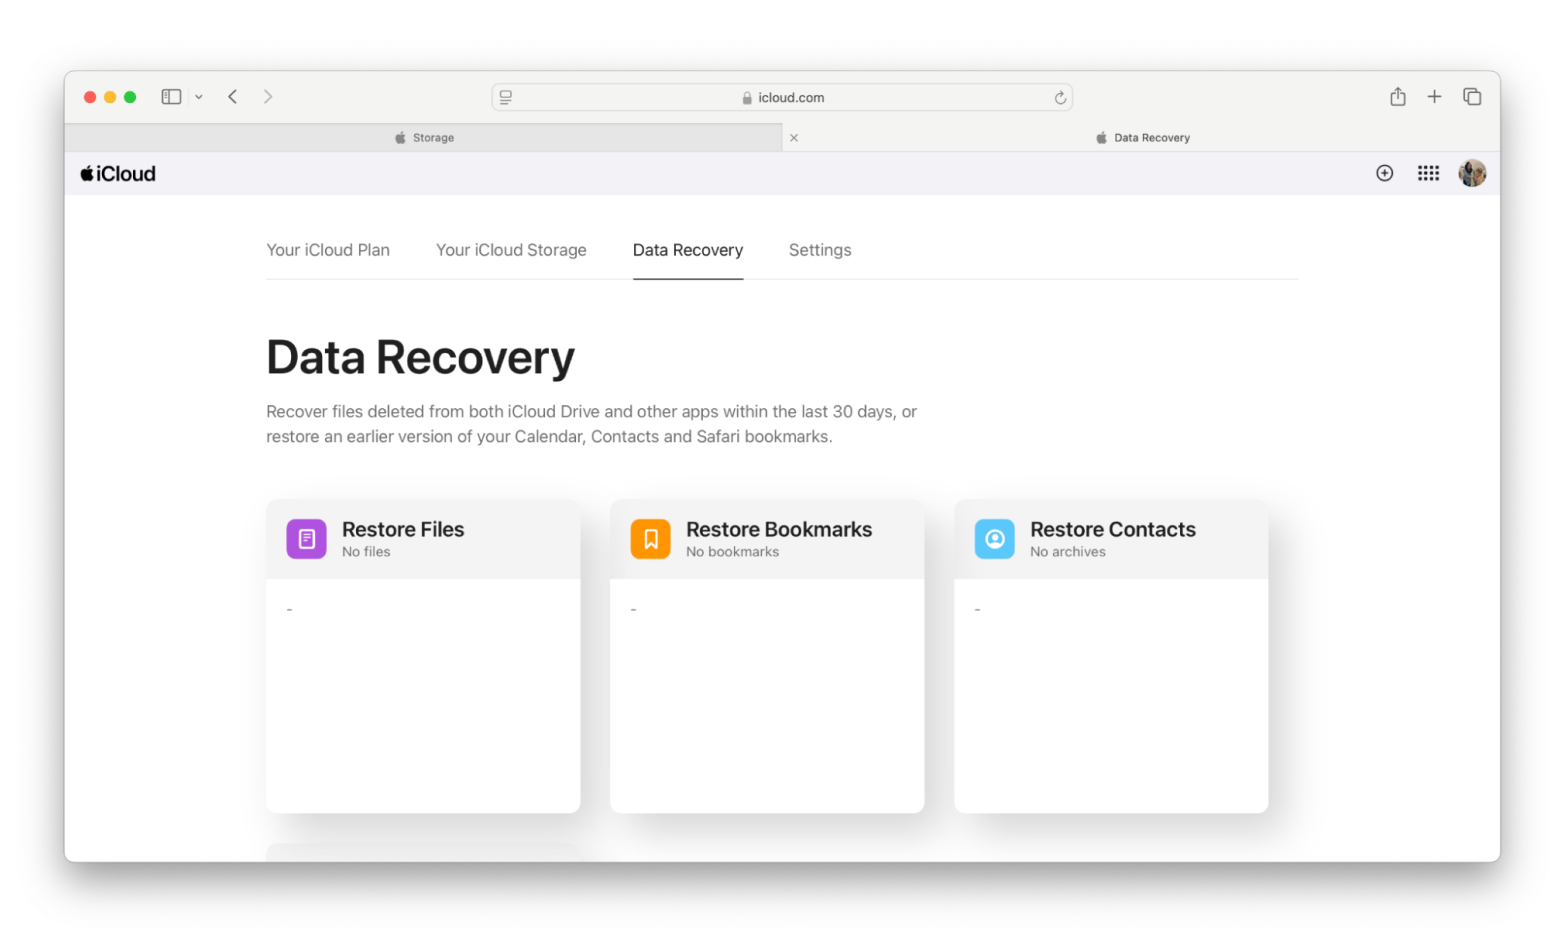The image size is (1560, 952).
Task: Open the sidebar options dropdown arrow
Action: point(199,97)
